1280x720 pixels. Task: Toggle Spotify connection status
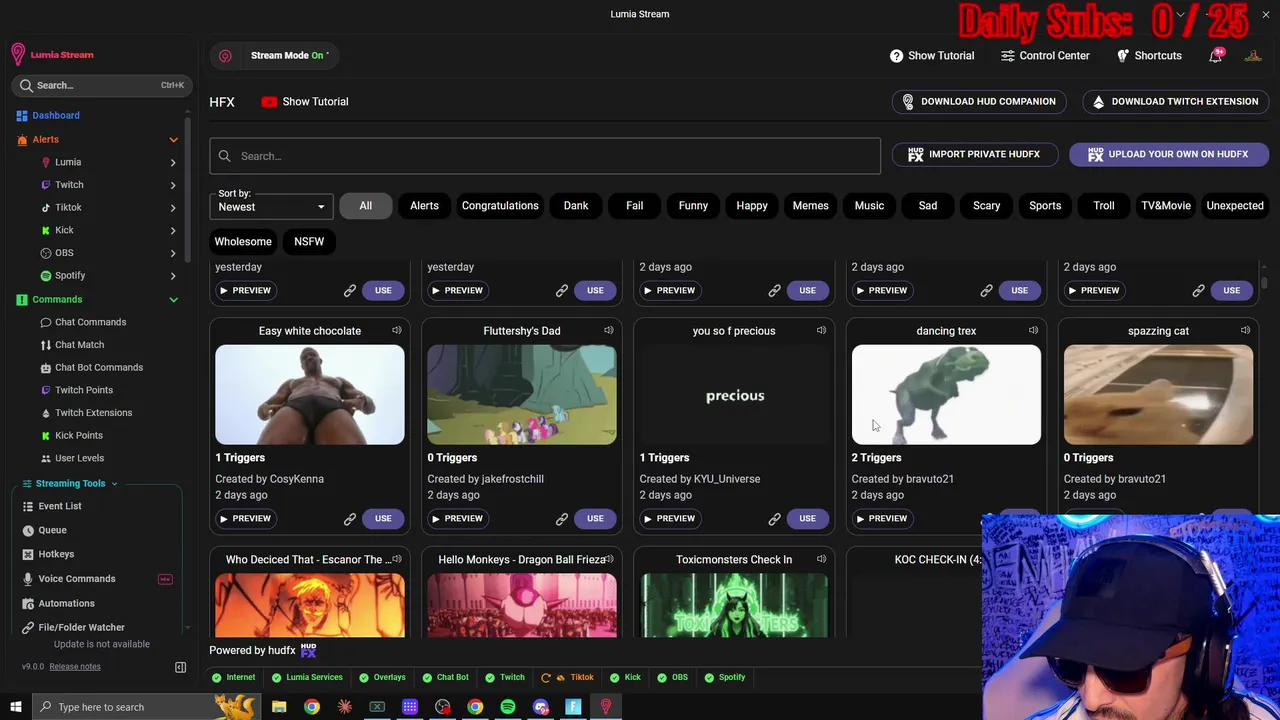click(x=724, y=677)
